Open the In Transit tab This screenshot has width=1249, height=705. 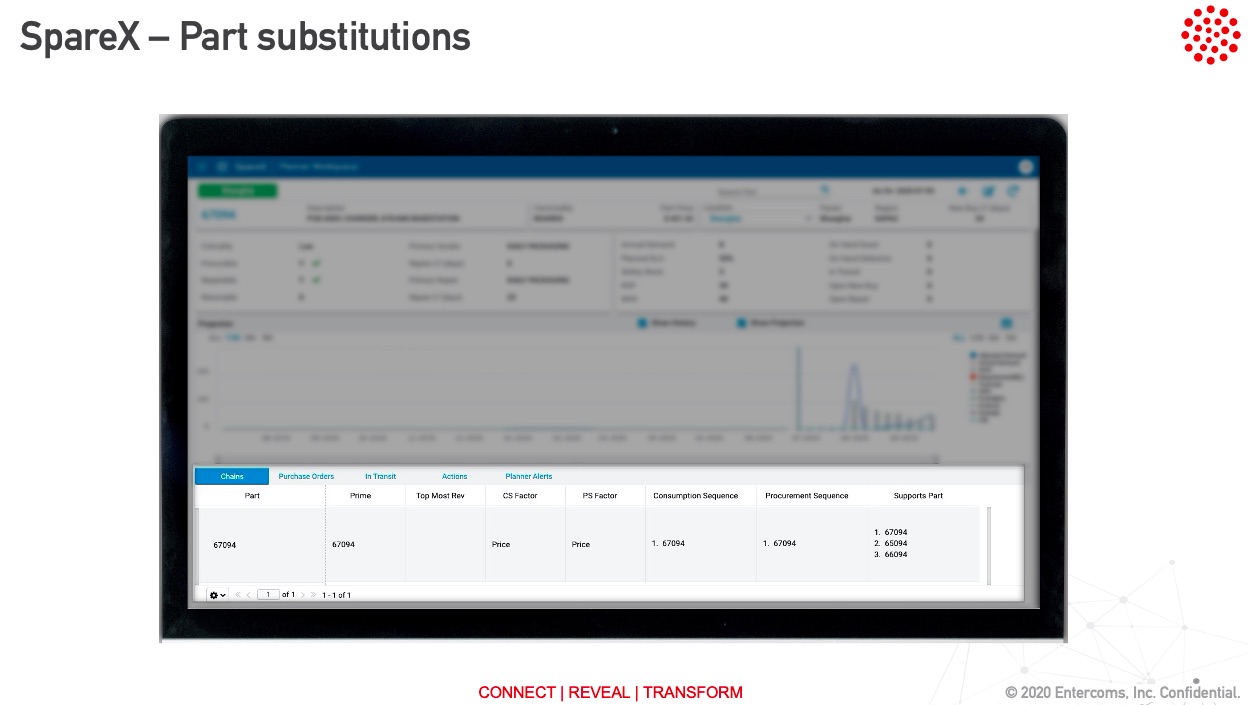(380, 477)
